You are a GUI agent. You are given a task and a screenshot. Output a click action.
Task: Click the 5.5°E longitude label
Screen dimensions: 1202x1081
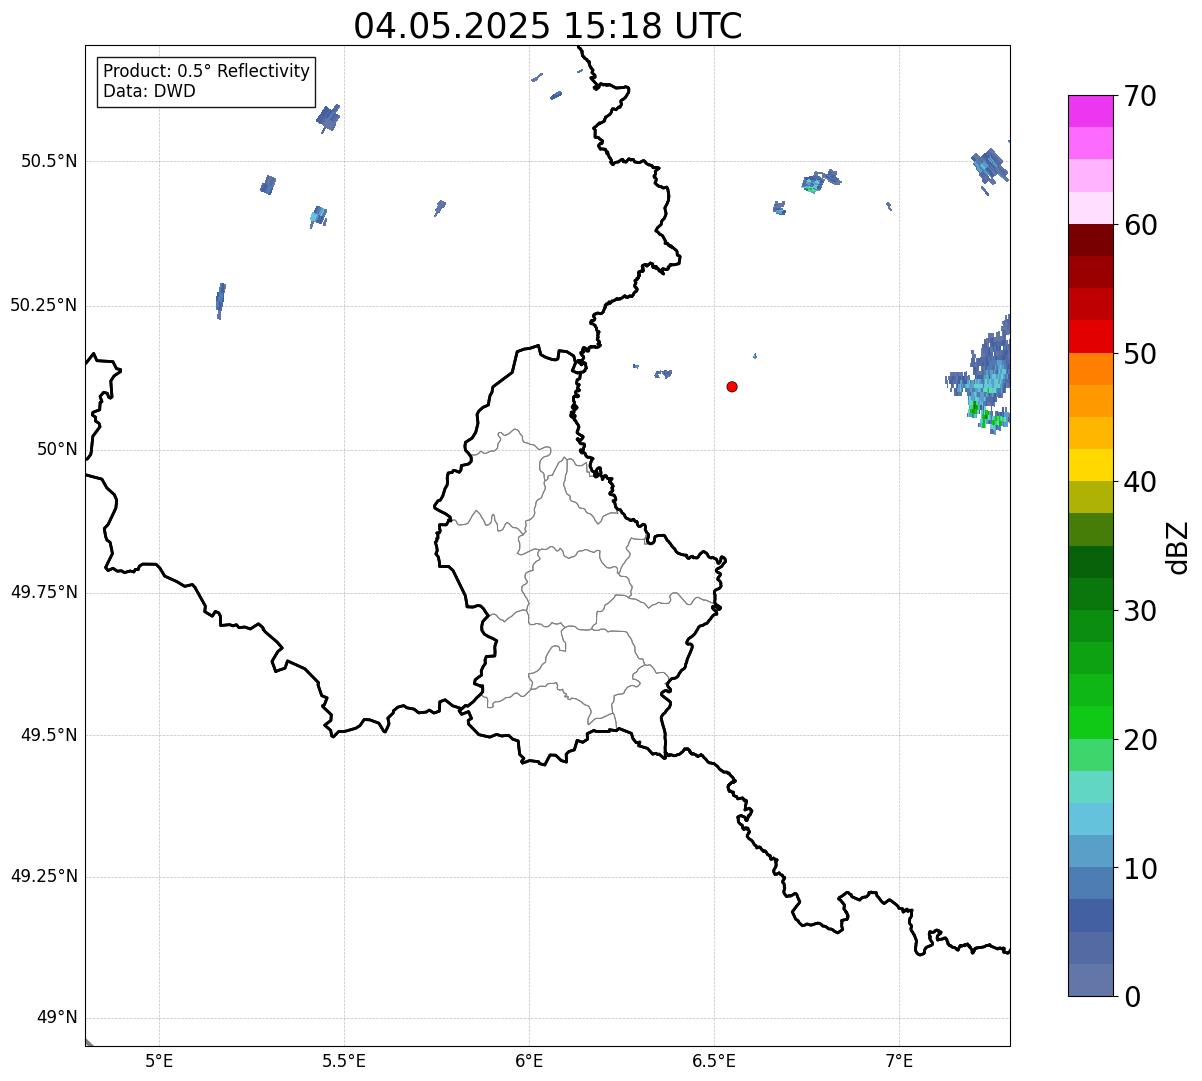[x=344, y=1061]
